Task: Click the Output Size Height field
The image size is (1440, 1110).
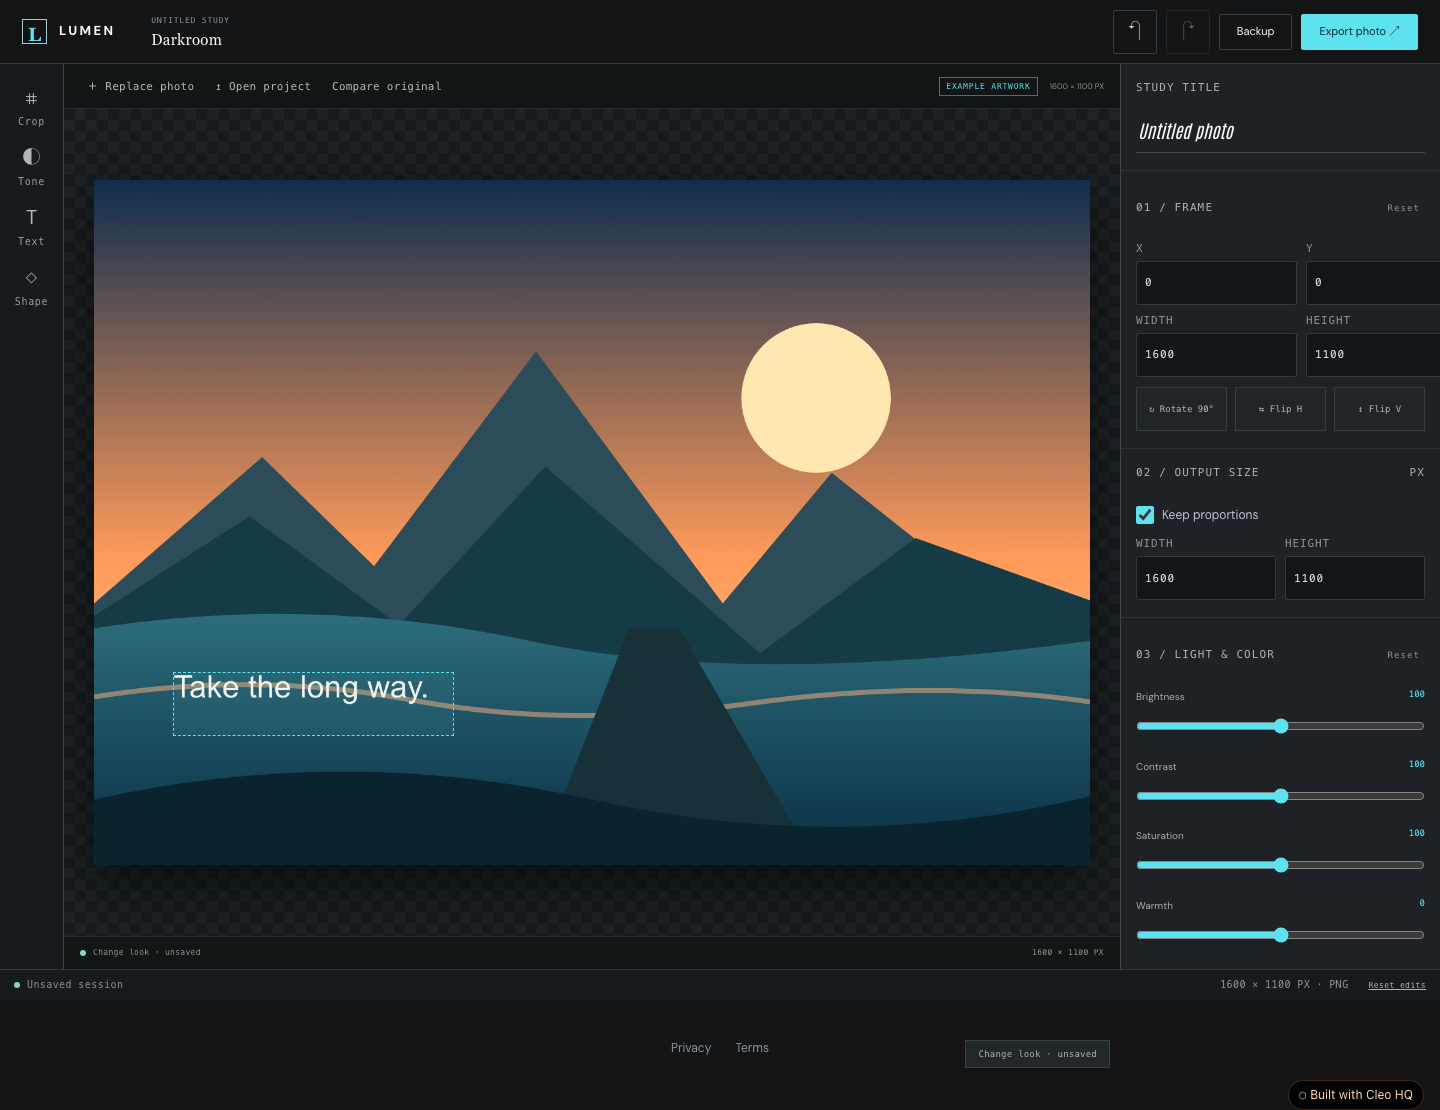Action: (1354, 578)
